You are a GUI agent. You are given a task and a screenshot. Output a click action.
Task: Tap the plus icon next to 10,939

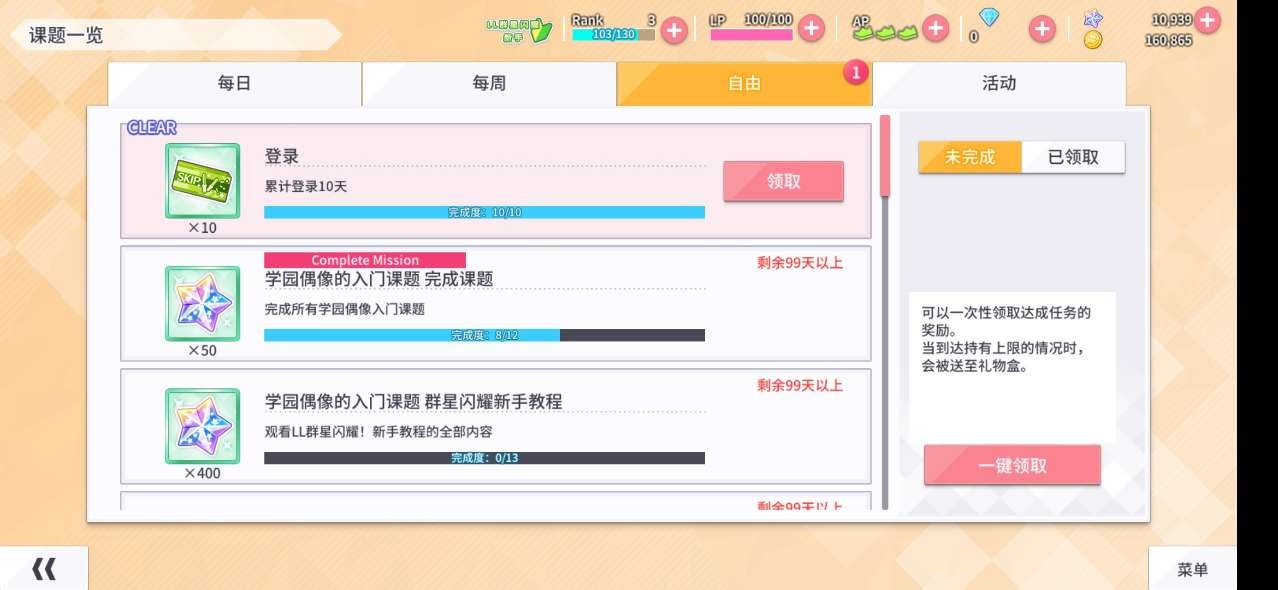1207,19
